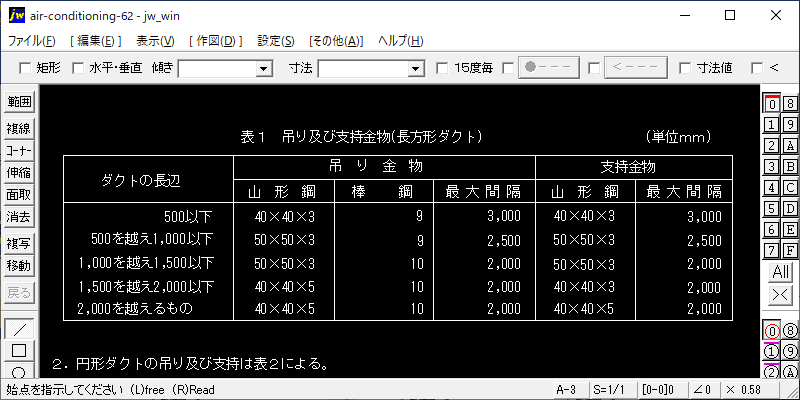800x400 pixels.
Task: Select layer F in the layer panel
Action: point(789,250)
